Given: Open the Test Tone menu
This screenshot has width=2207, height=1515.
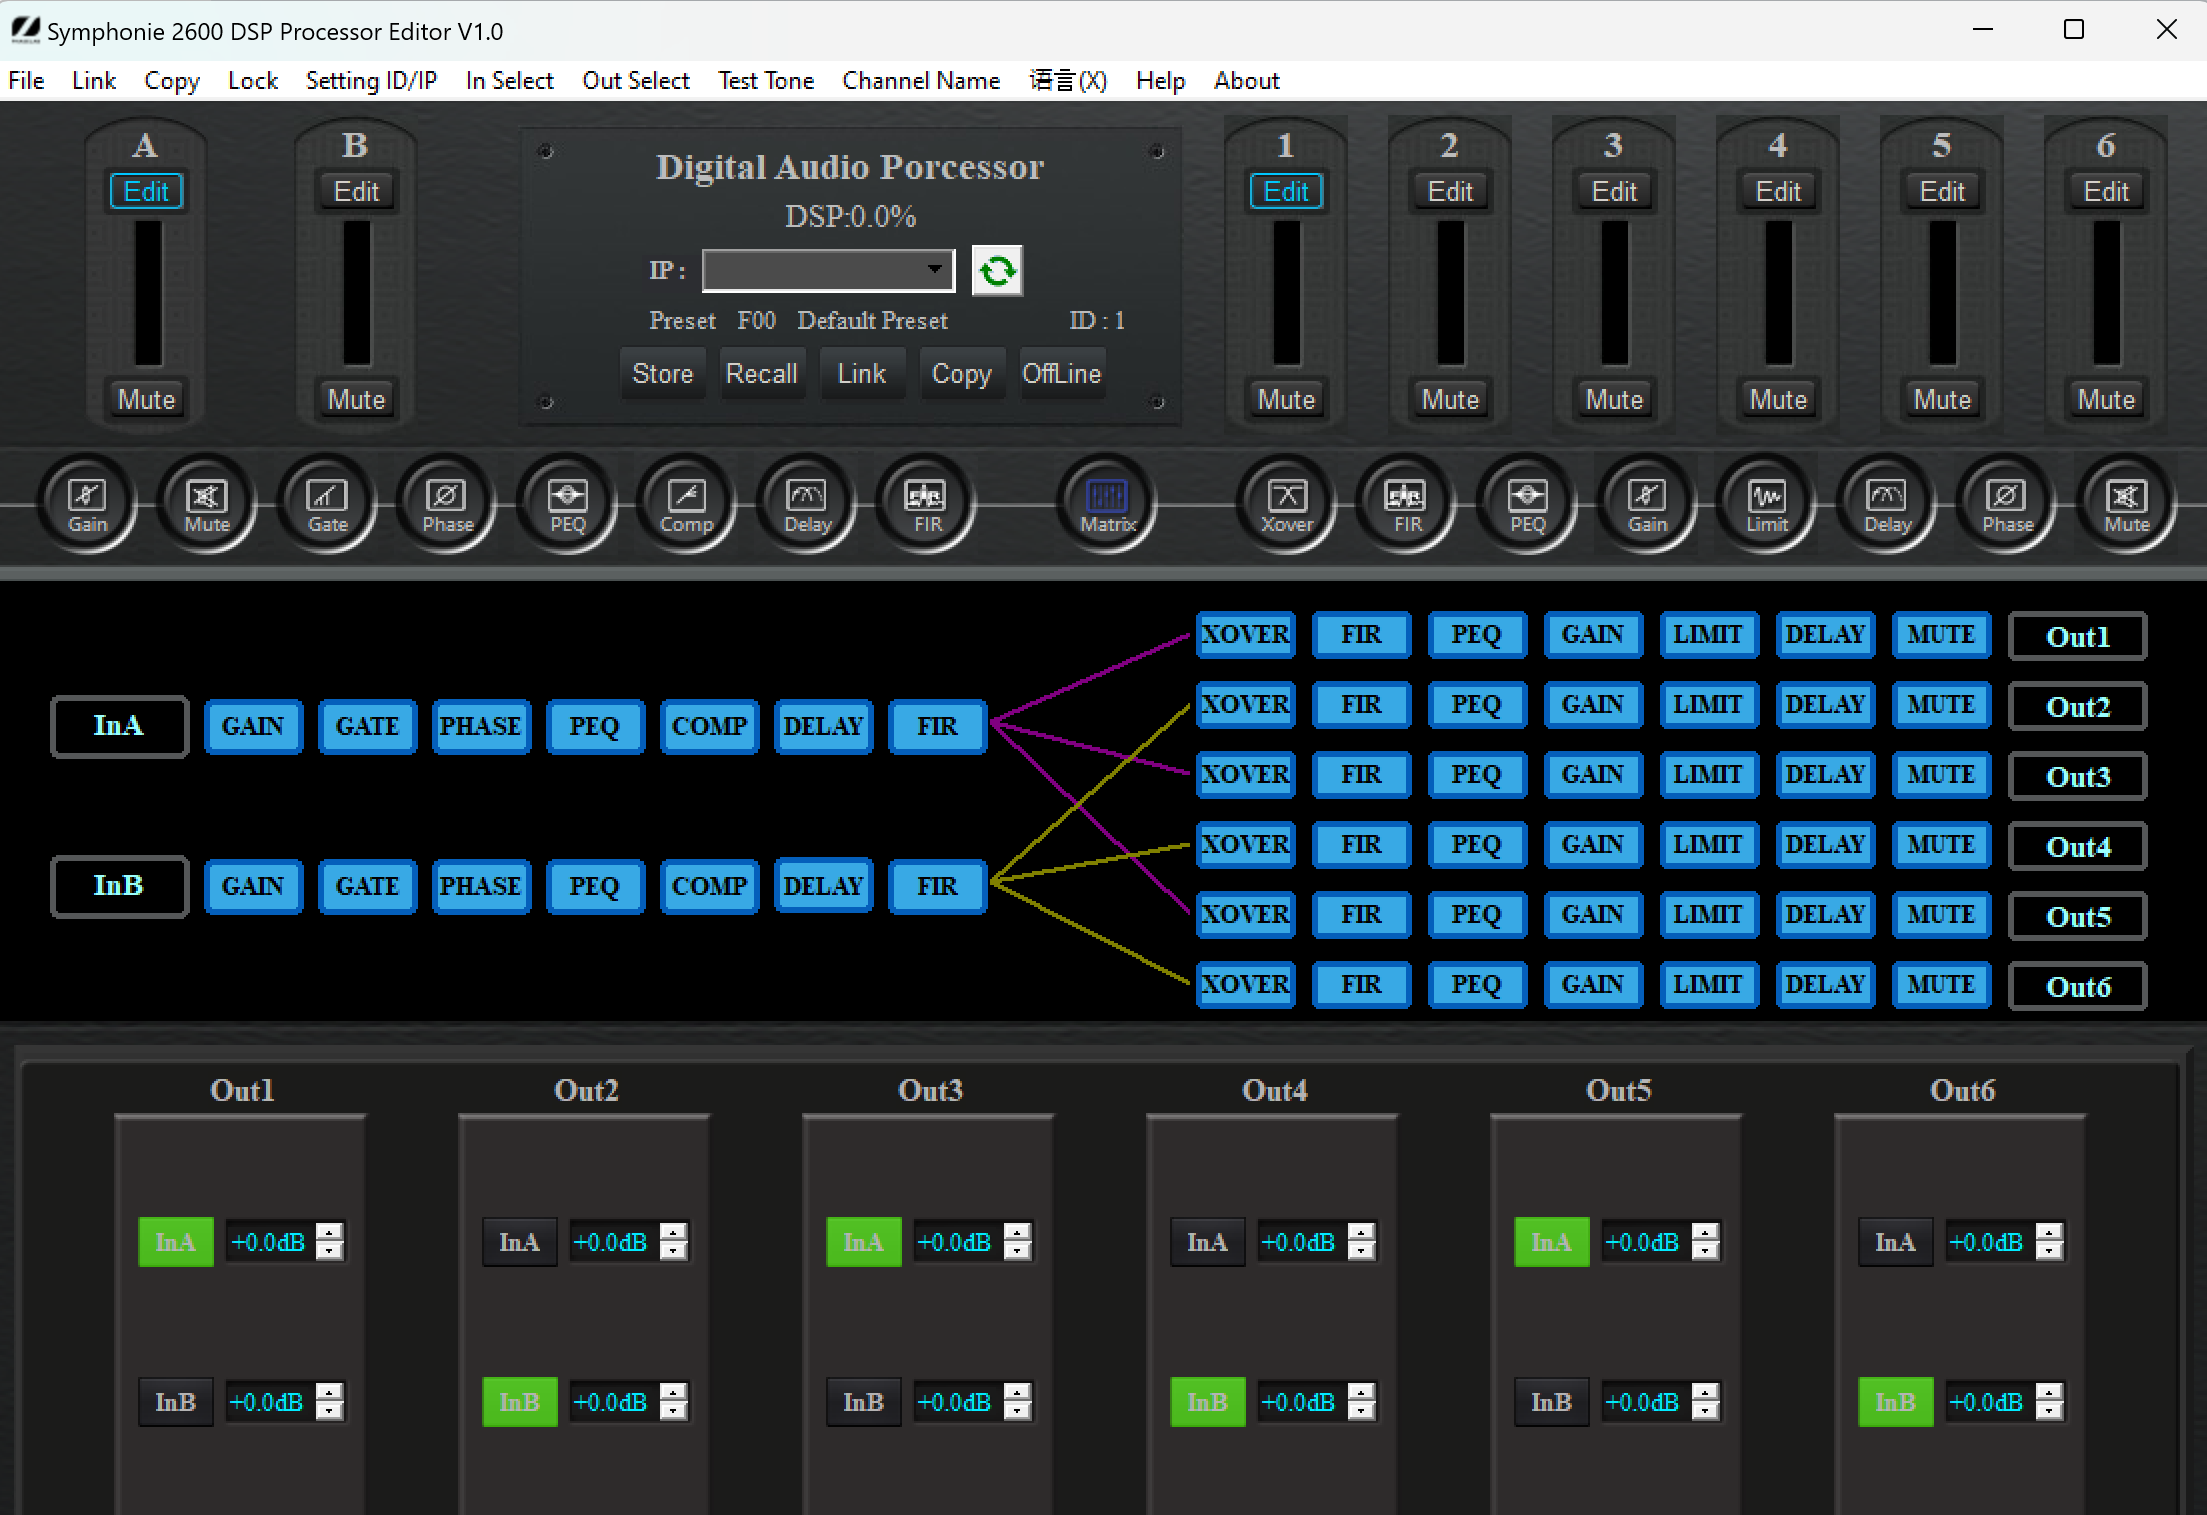Looking at the screenshot, I should point(765,81).
